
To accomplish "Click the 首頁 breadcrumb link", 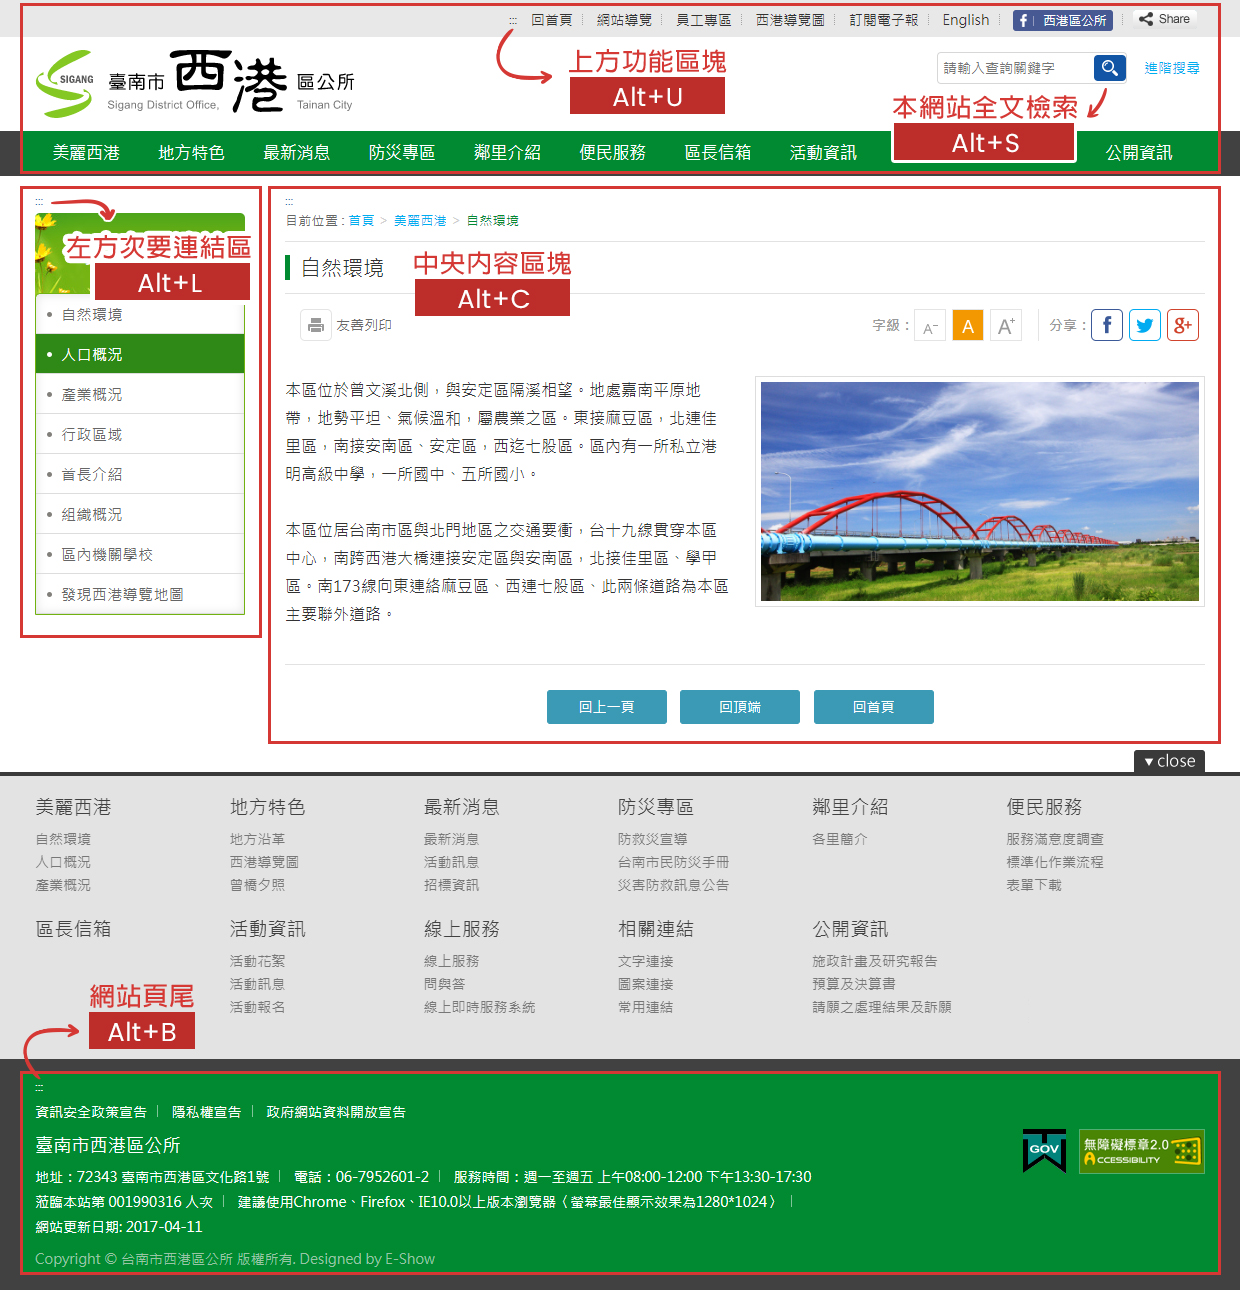I will 361,221.
